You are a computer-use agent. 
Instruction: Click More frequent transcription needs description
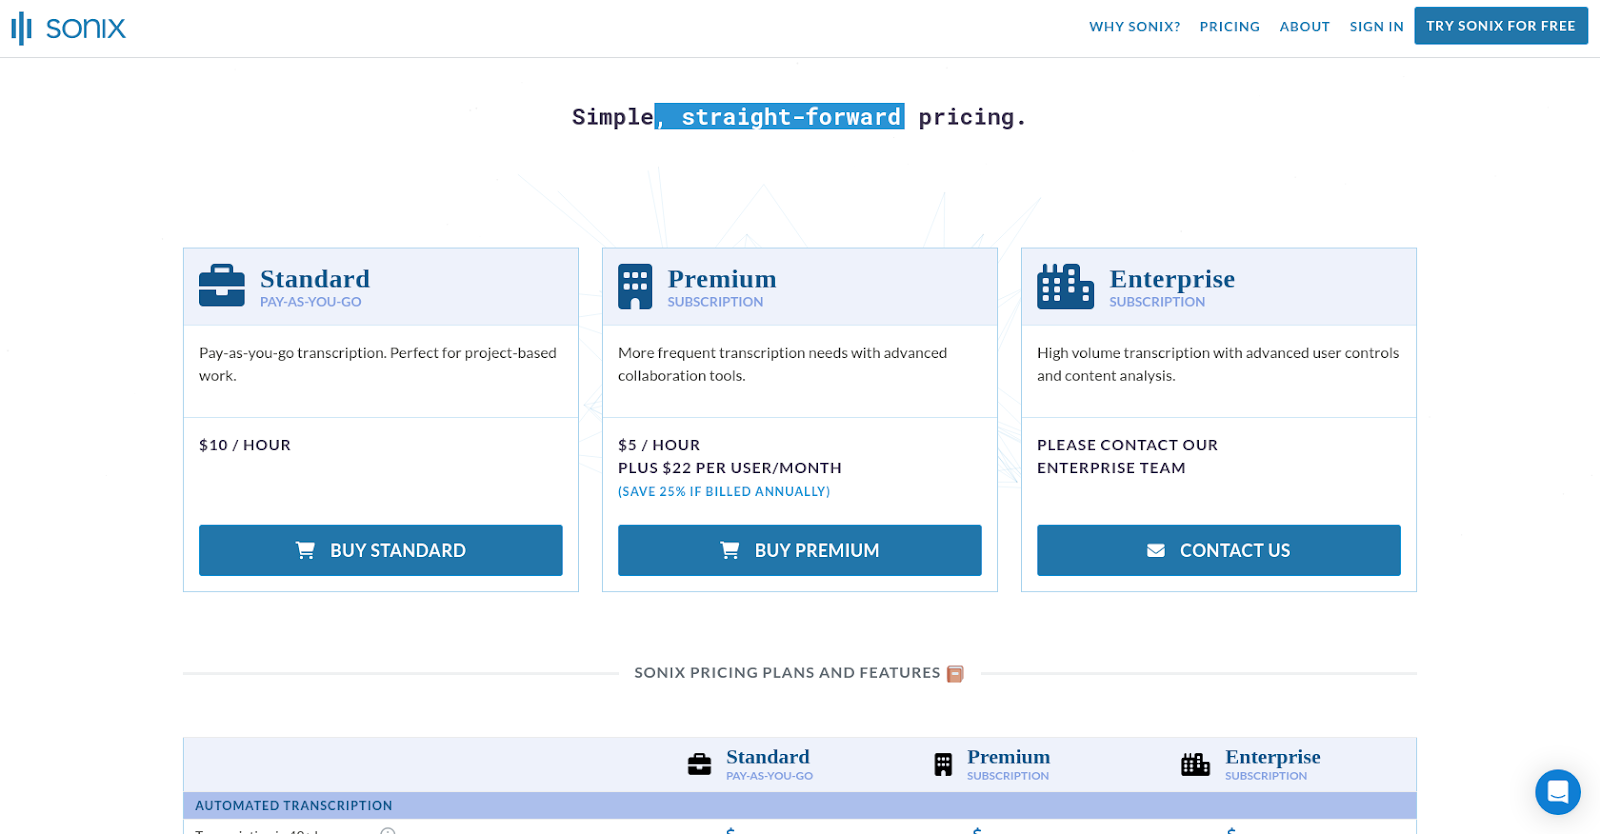782,364
